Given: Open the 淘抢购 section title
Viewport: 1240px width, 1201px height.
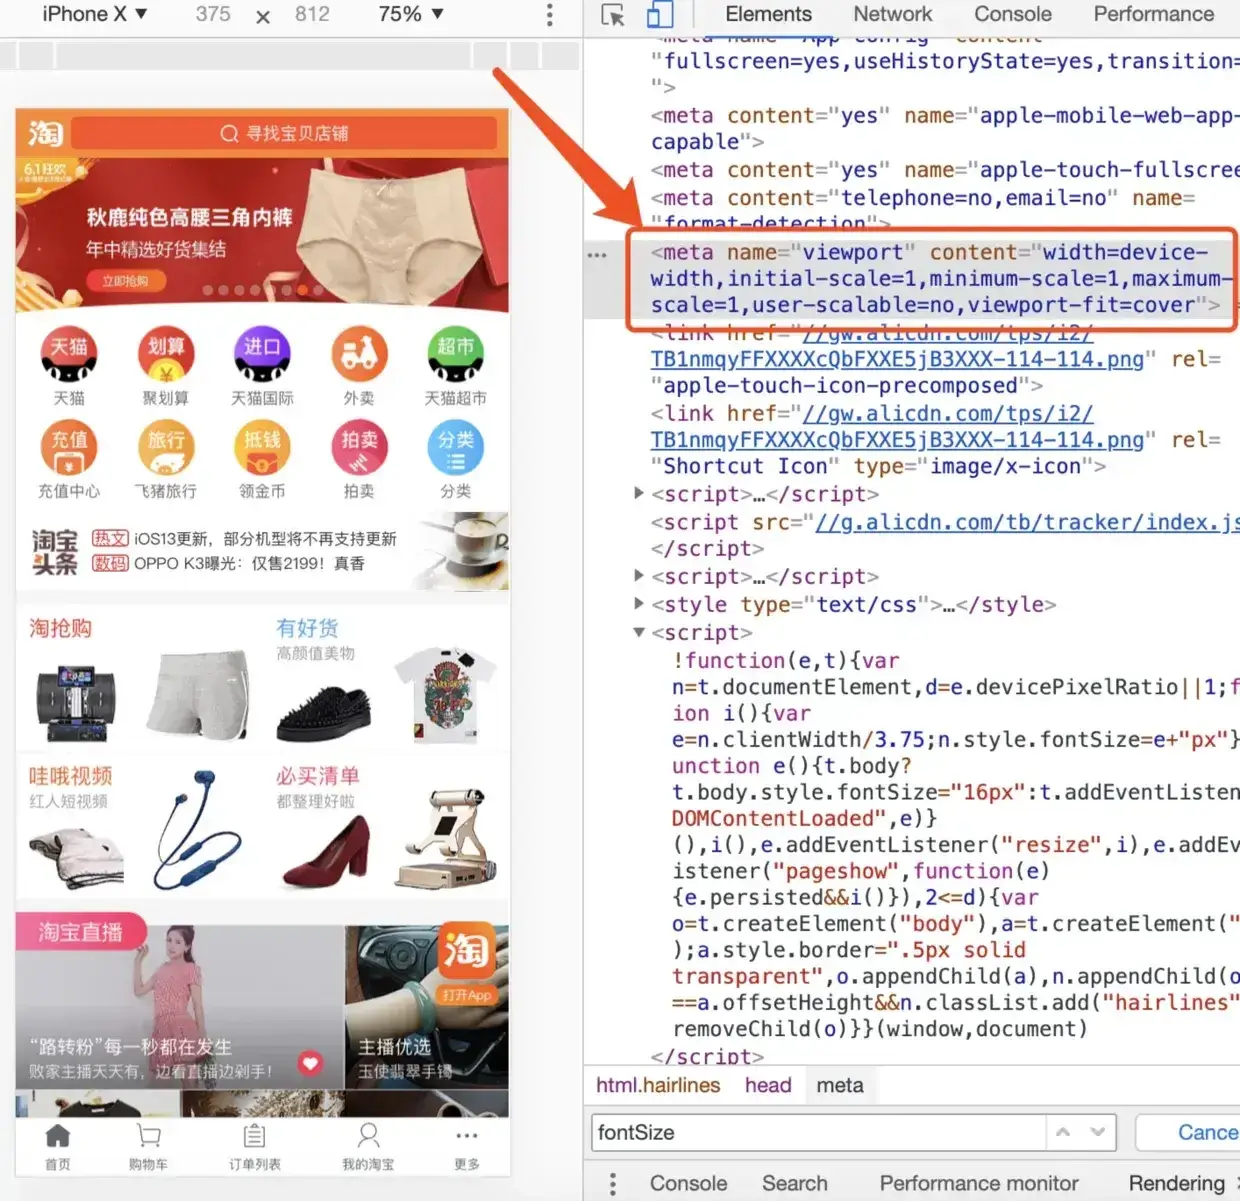Looking at the screenshot, I should click(x=60, y=628).
